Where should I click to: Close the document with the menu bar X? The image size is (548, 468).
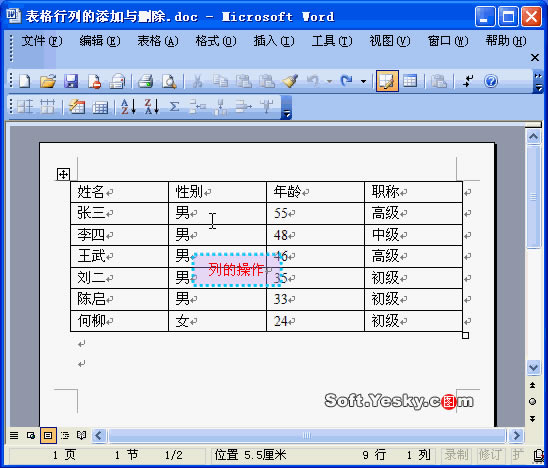coord(535,58)
